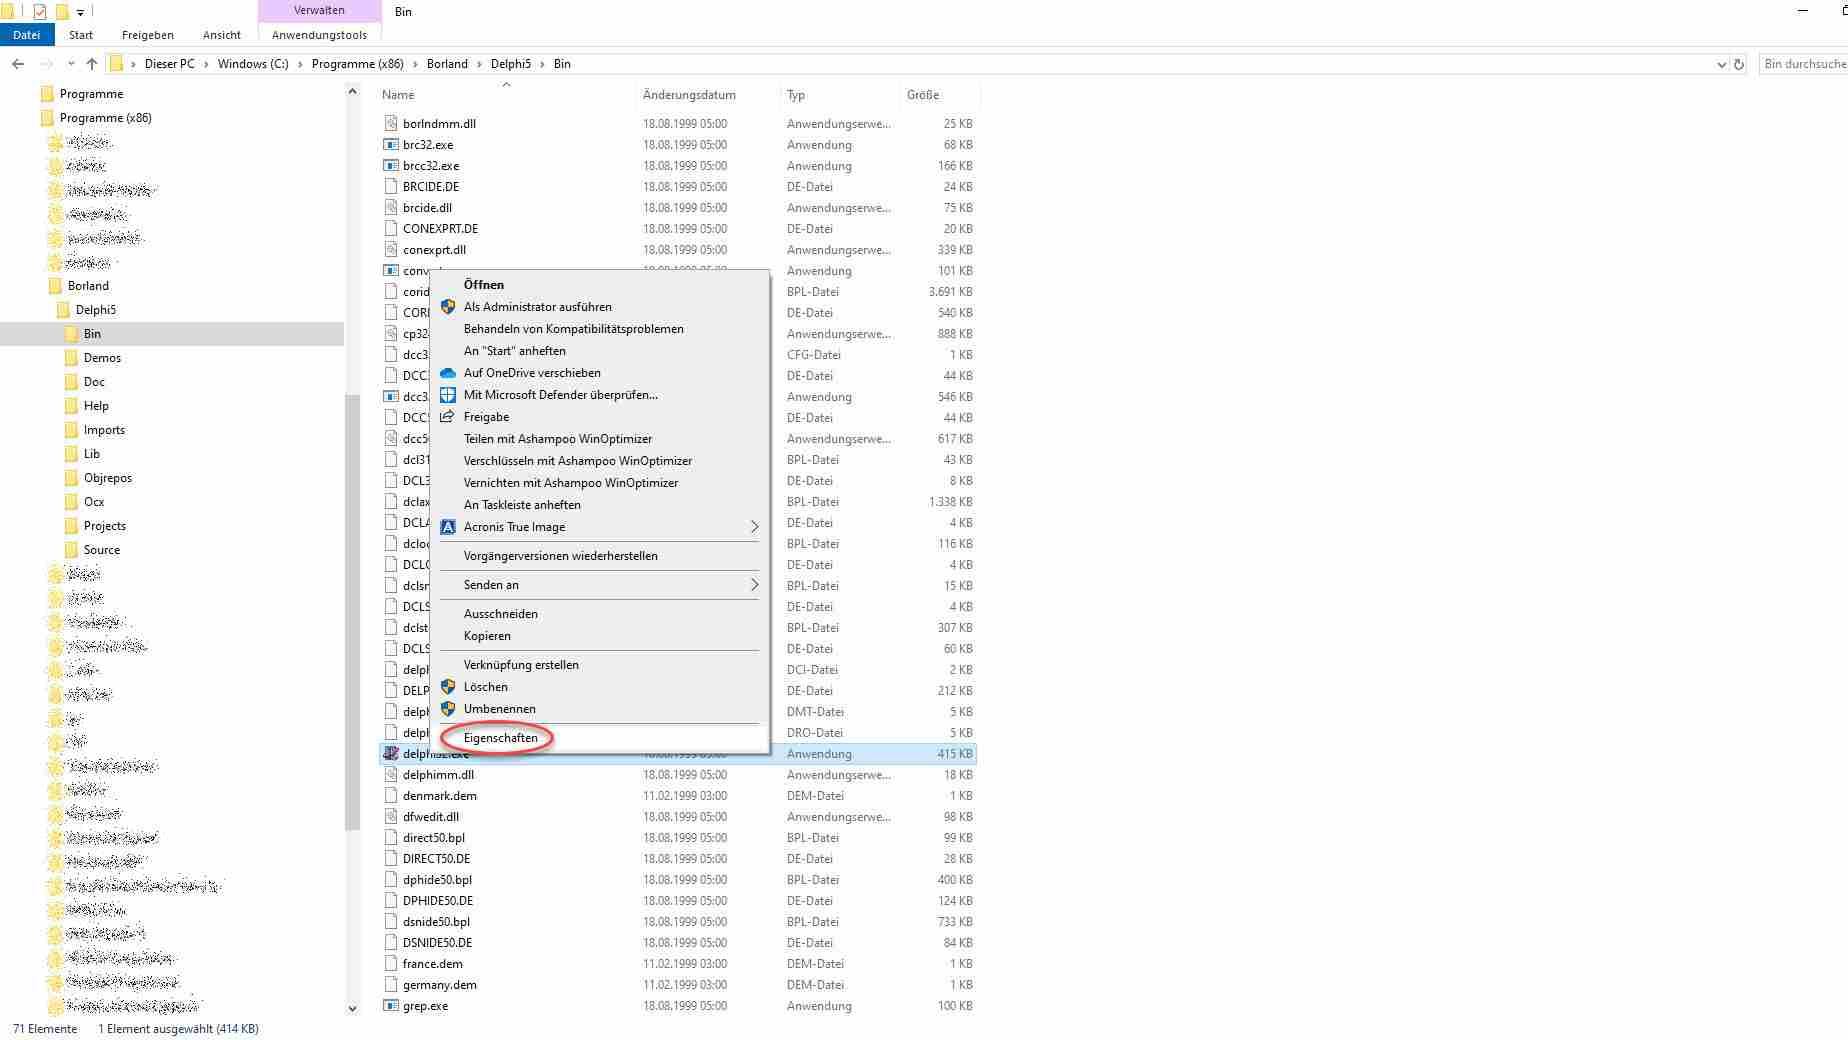Expand the Senden an submenu
This screenshot has height=1040, width=1848.
click(600, 585)
